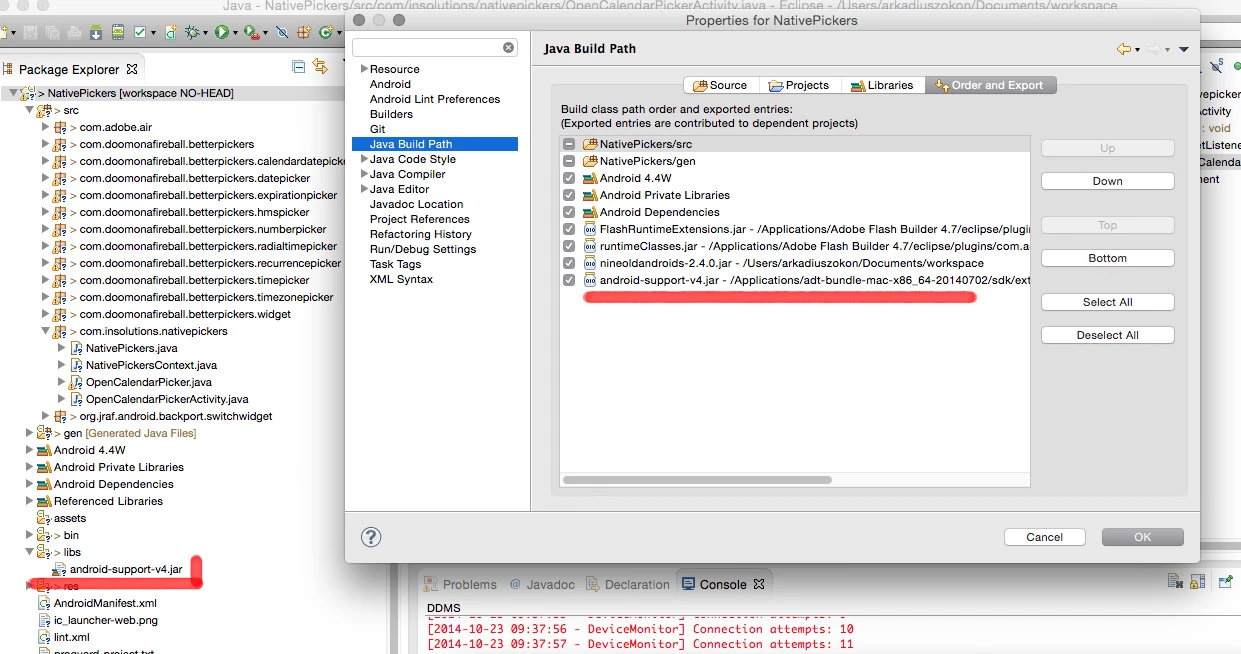Image resolution: width=1241 pixels, height=654 pixels.
Task: Open the Android Virtual Device Manager icon
Action: click(x=118, y=32)
